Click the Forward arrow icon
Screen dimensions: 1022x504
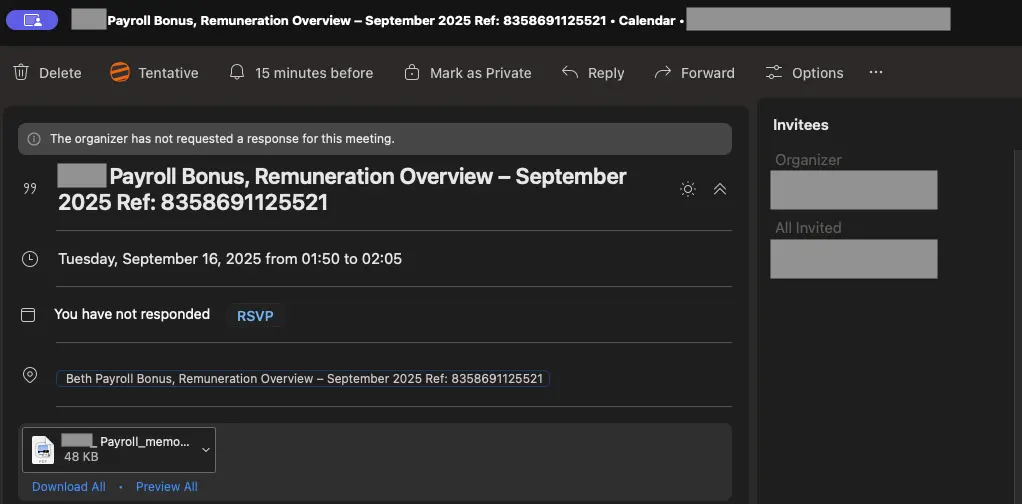point(662,73)
